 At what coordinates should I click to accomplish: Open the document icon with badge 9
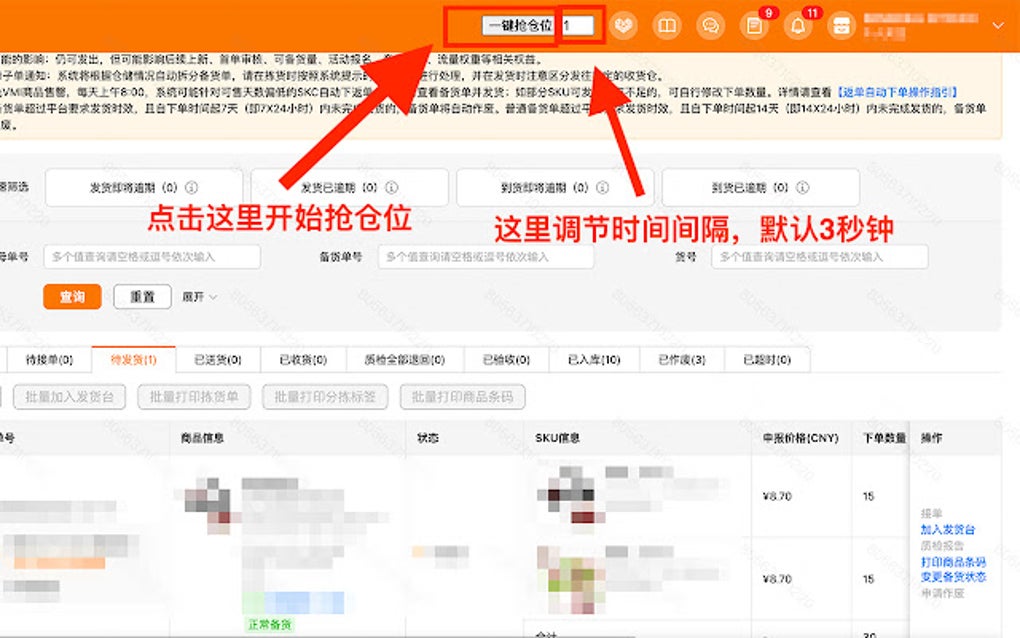(755, 26)
